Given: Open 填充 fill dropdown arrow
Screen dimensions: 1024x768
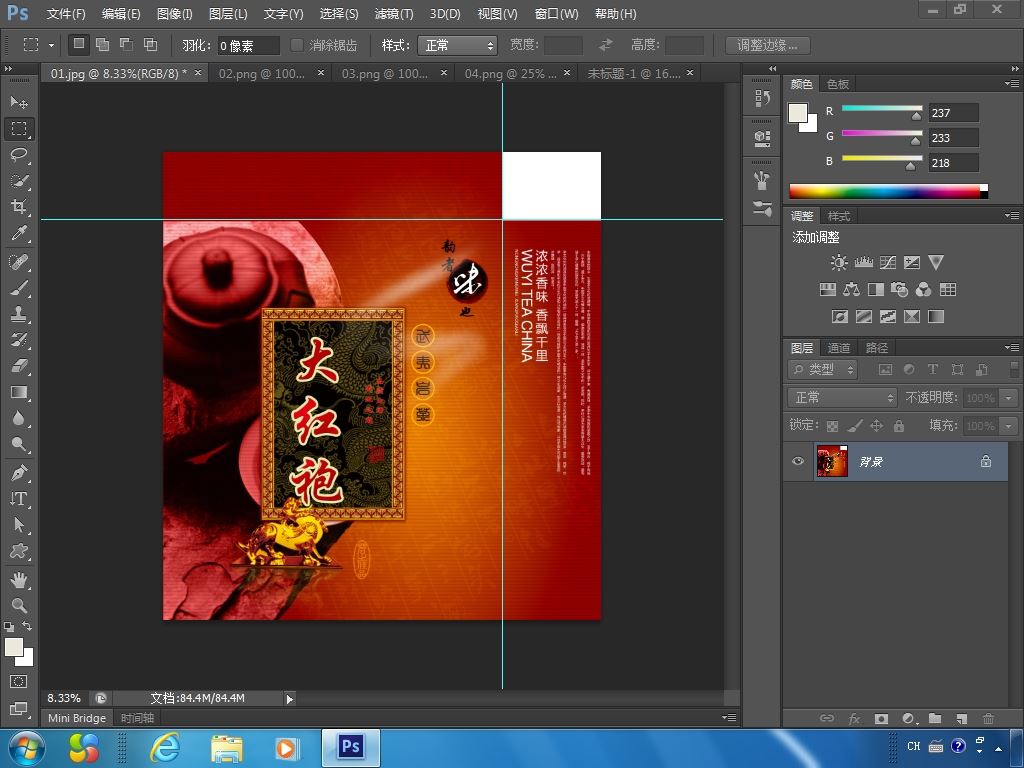Looking at the screenshot, I should 1009,426.
